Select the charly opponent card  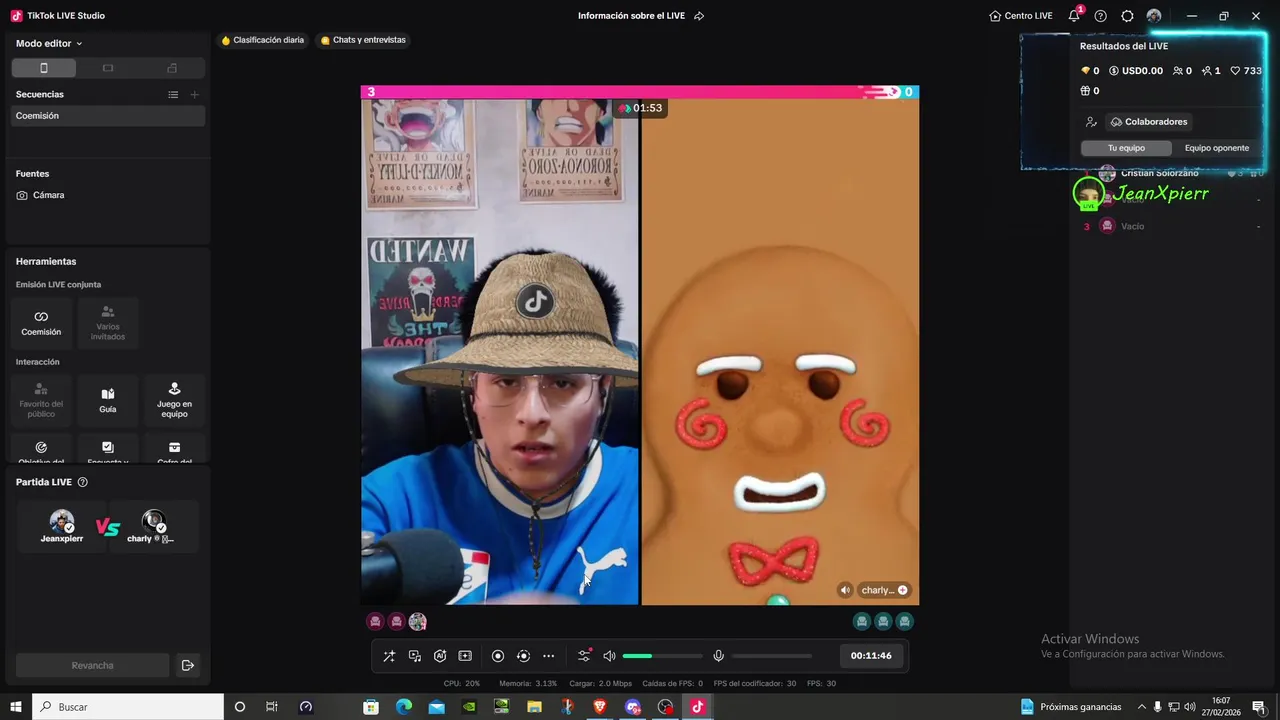[x=153, y=526]
